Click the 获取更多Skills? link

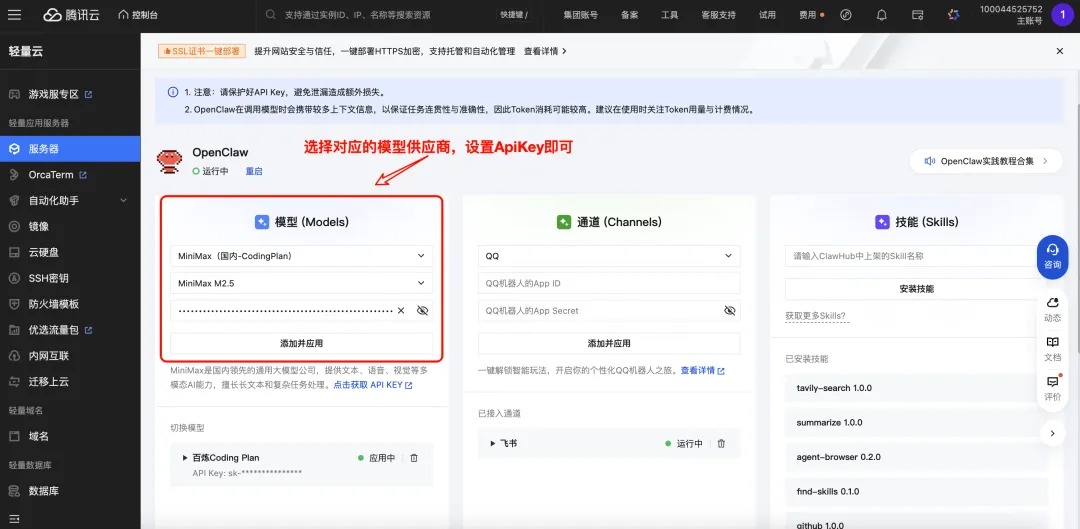coord(816,316)
